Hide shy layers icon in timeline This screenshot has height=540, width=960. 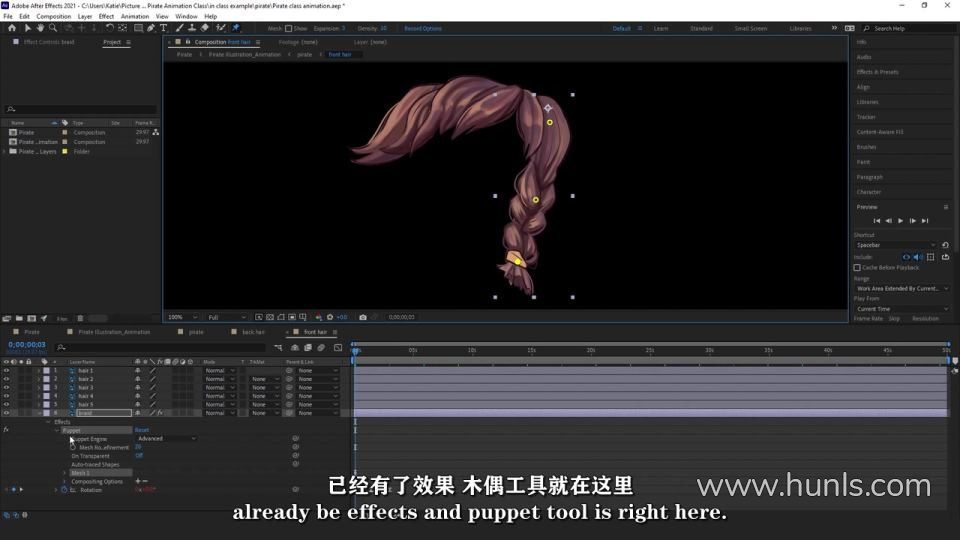295,348
